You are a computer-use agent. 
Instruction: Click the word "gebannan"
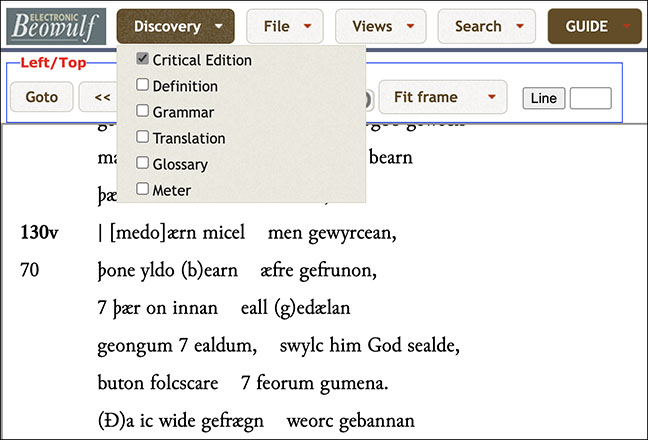point(376,421)
